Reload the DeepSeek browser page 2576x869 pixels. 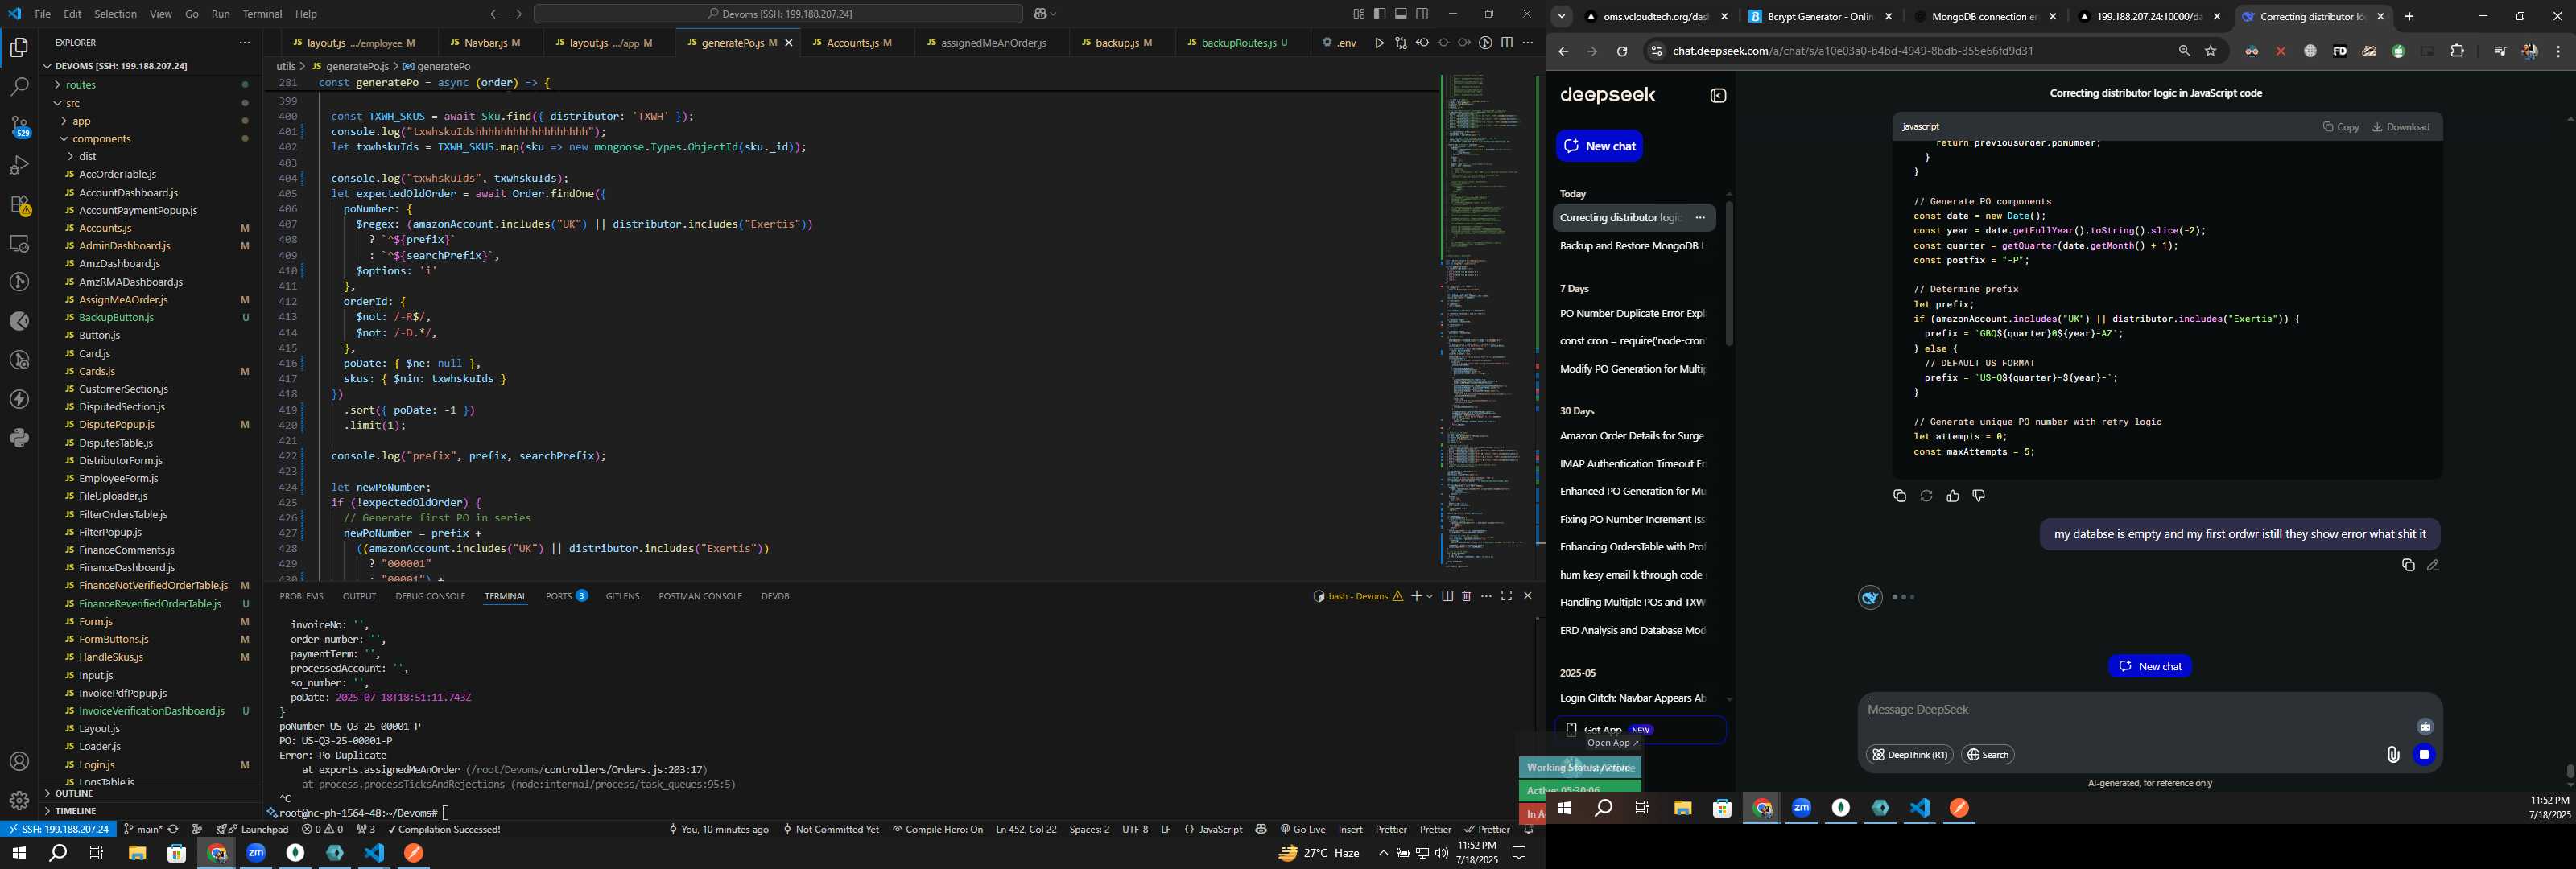click(x=1622, y=51)
